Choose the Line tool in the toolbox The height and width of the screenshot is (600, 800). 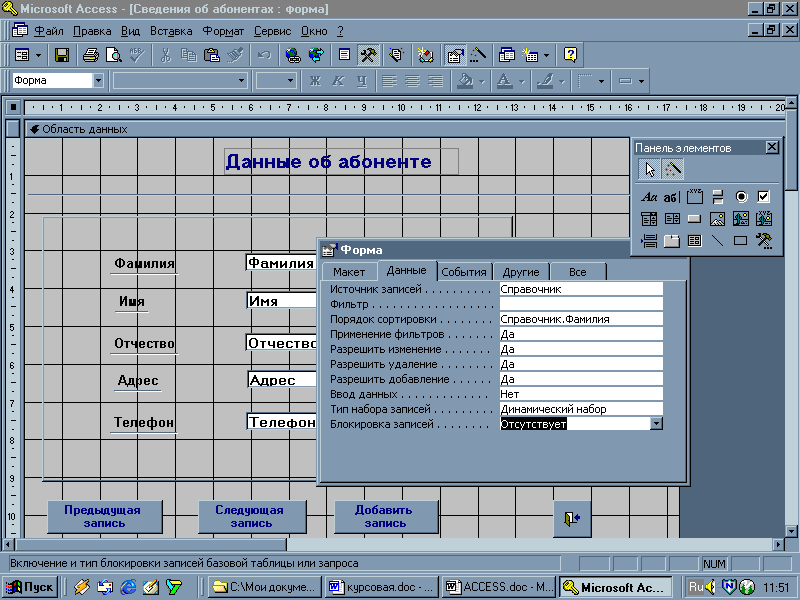point(717,241)
